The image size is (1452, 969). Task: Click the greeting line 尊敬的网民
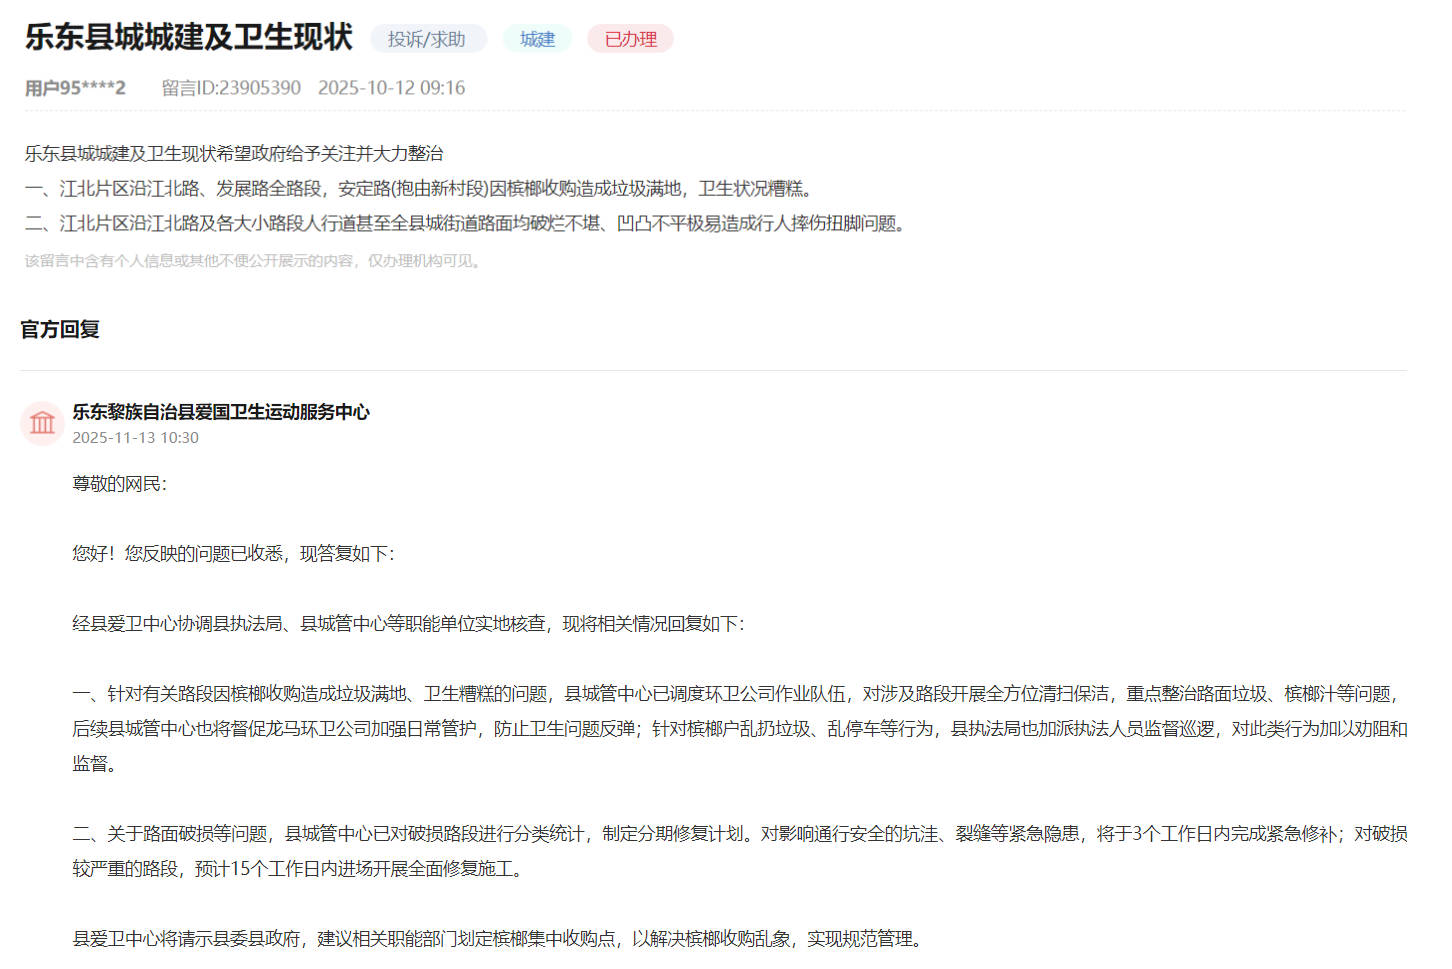pos(112,484)
